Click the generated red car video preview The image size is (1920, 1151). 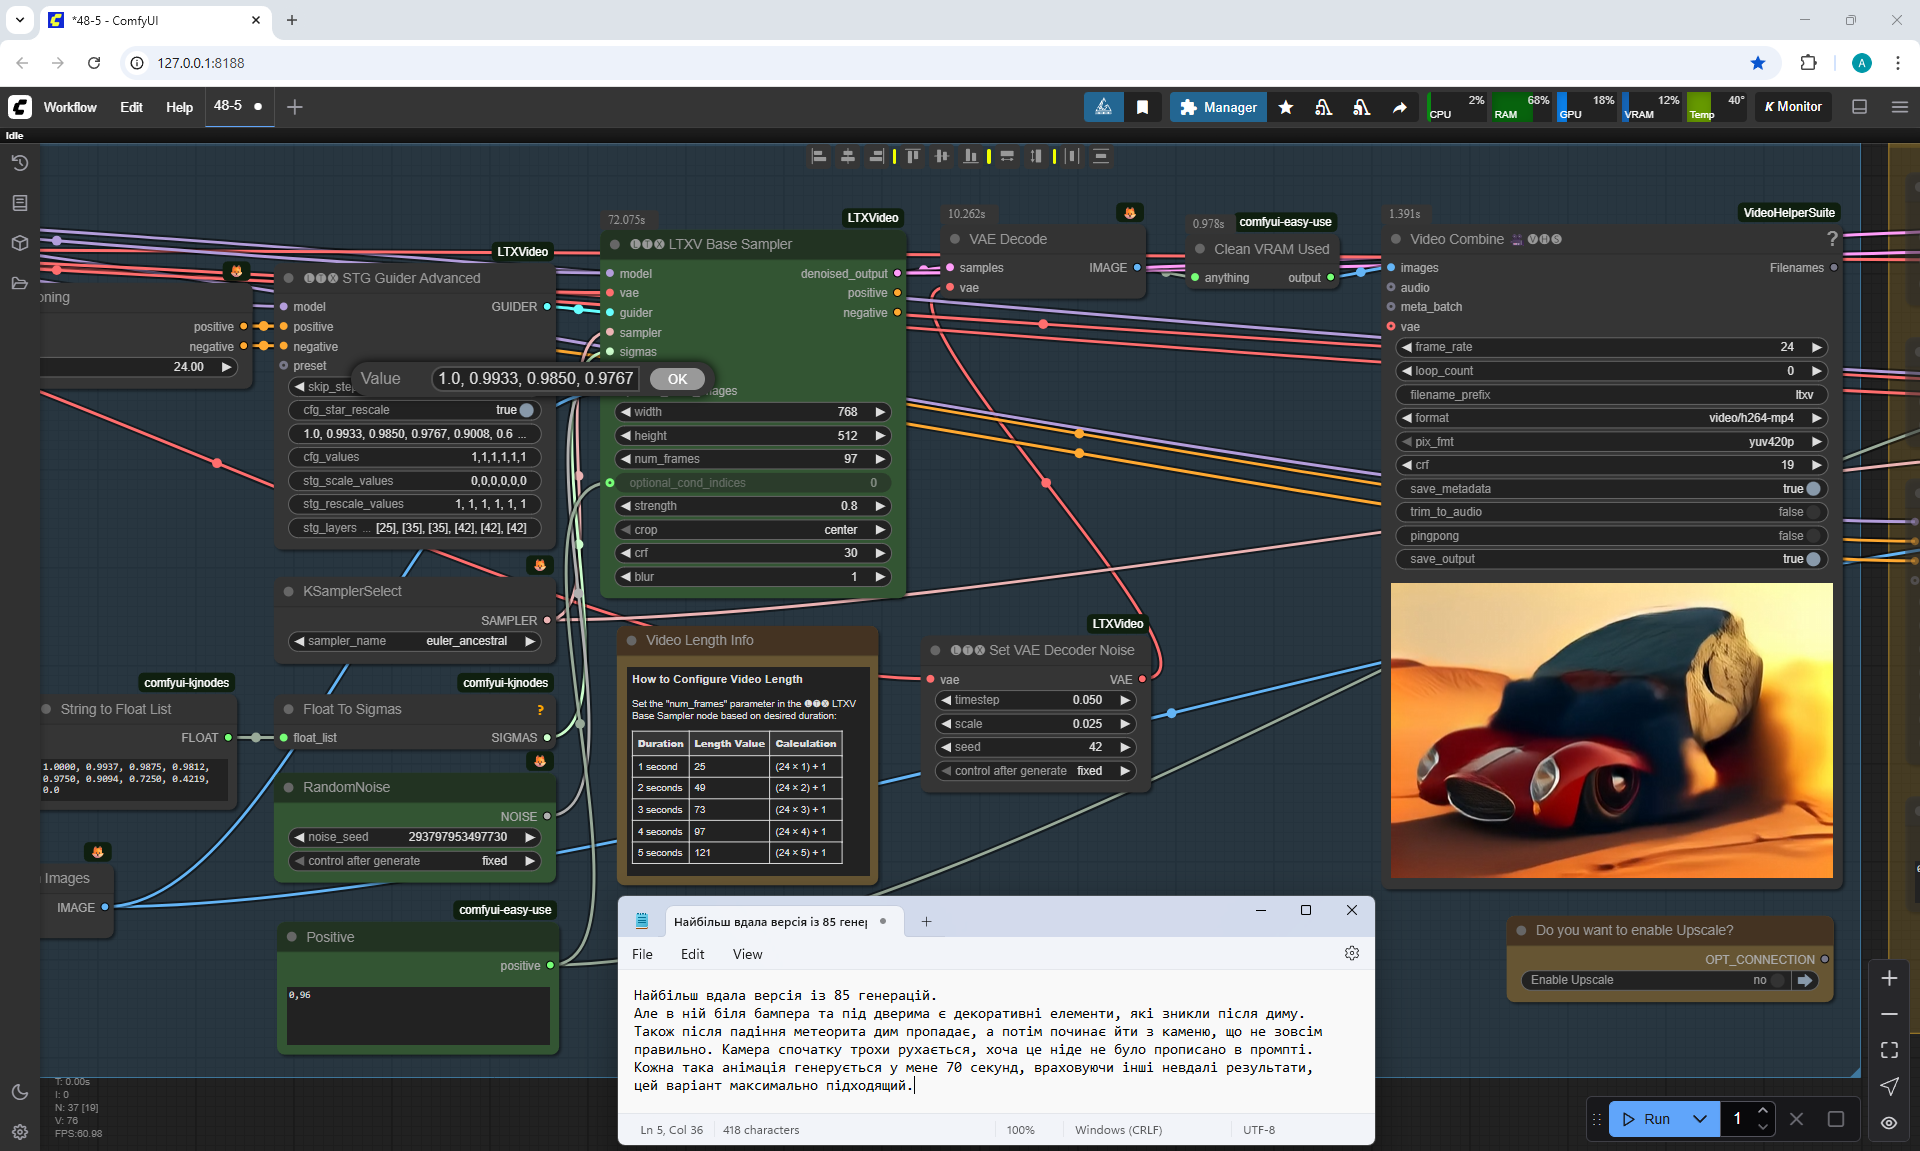1611,730
